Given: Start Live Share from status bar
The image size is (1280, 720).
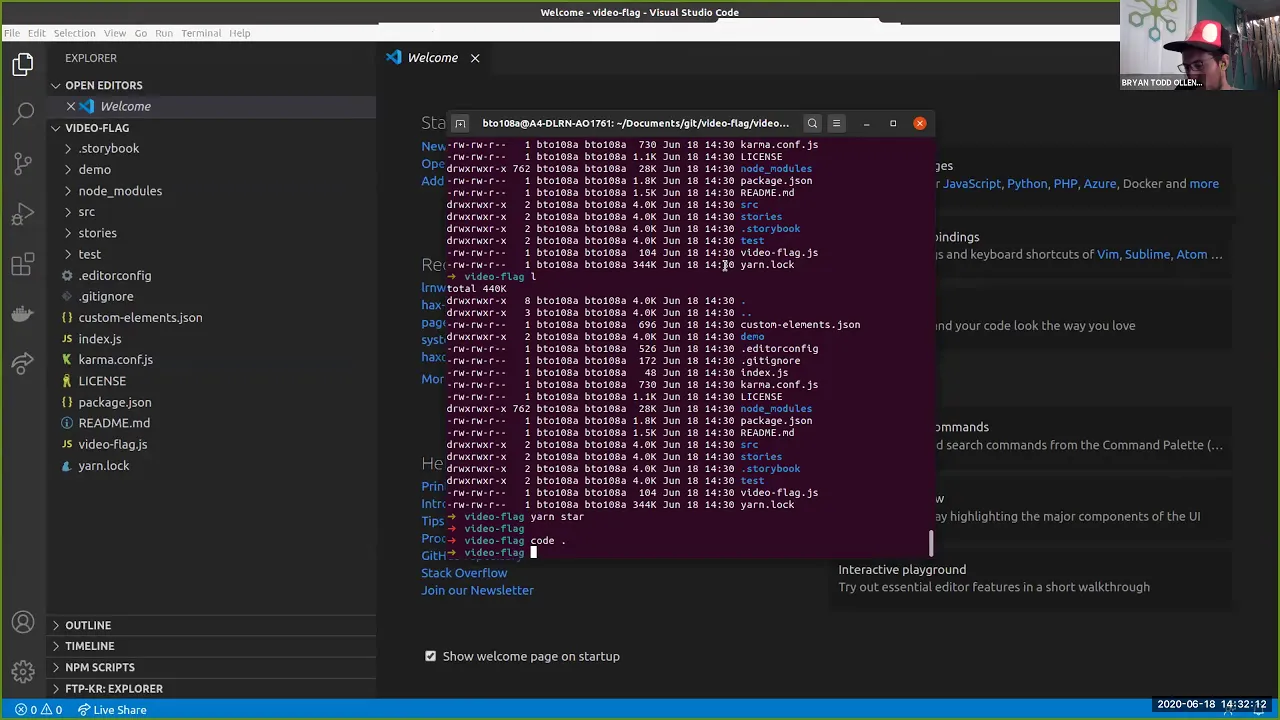Looking at the screenshot, I should [114, 710].
